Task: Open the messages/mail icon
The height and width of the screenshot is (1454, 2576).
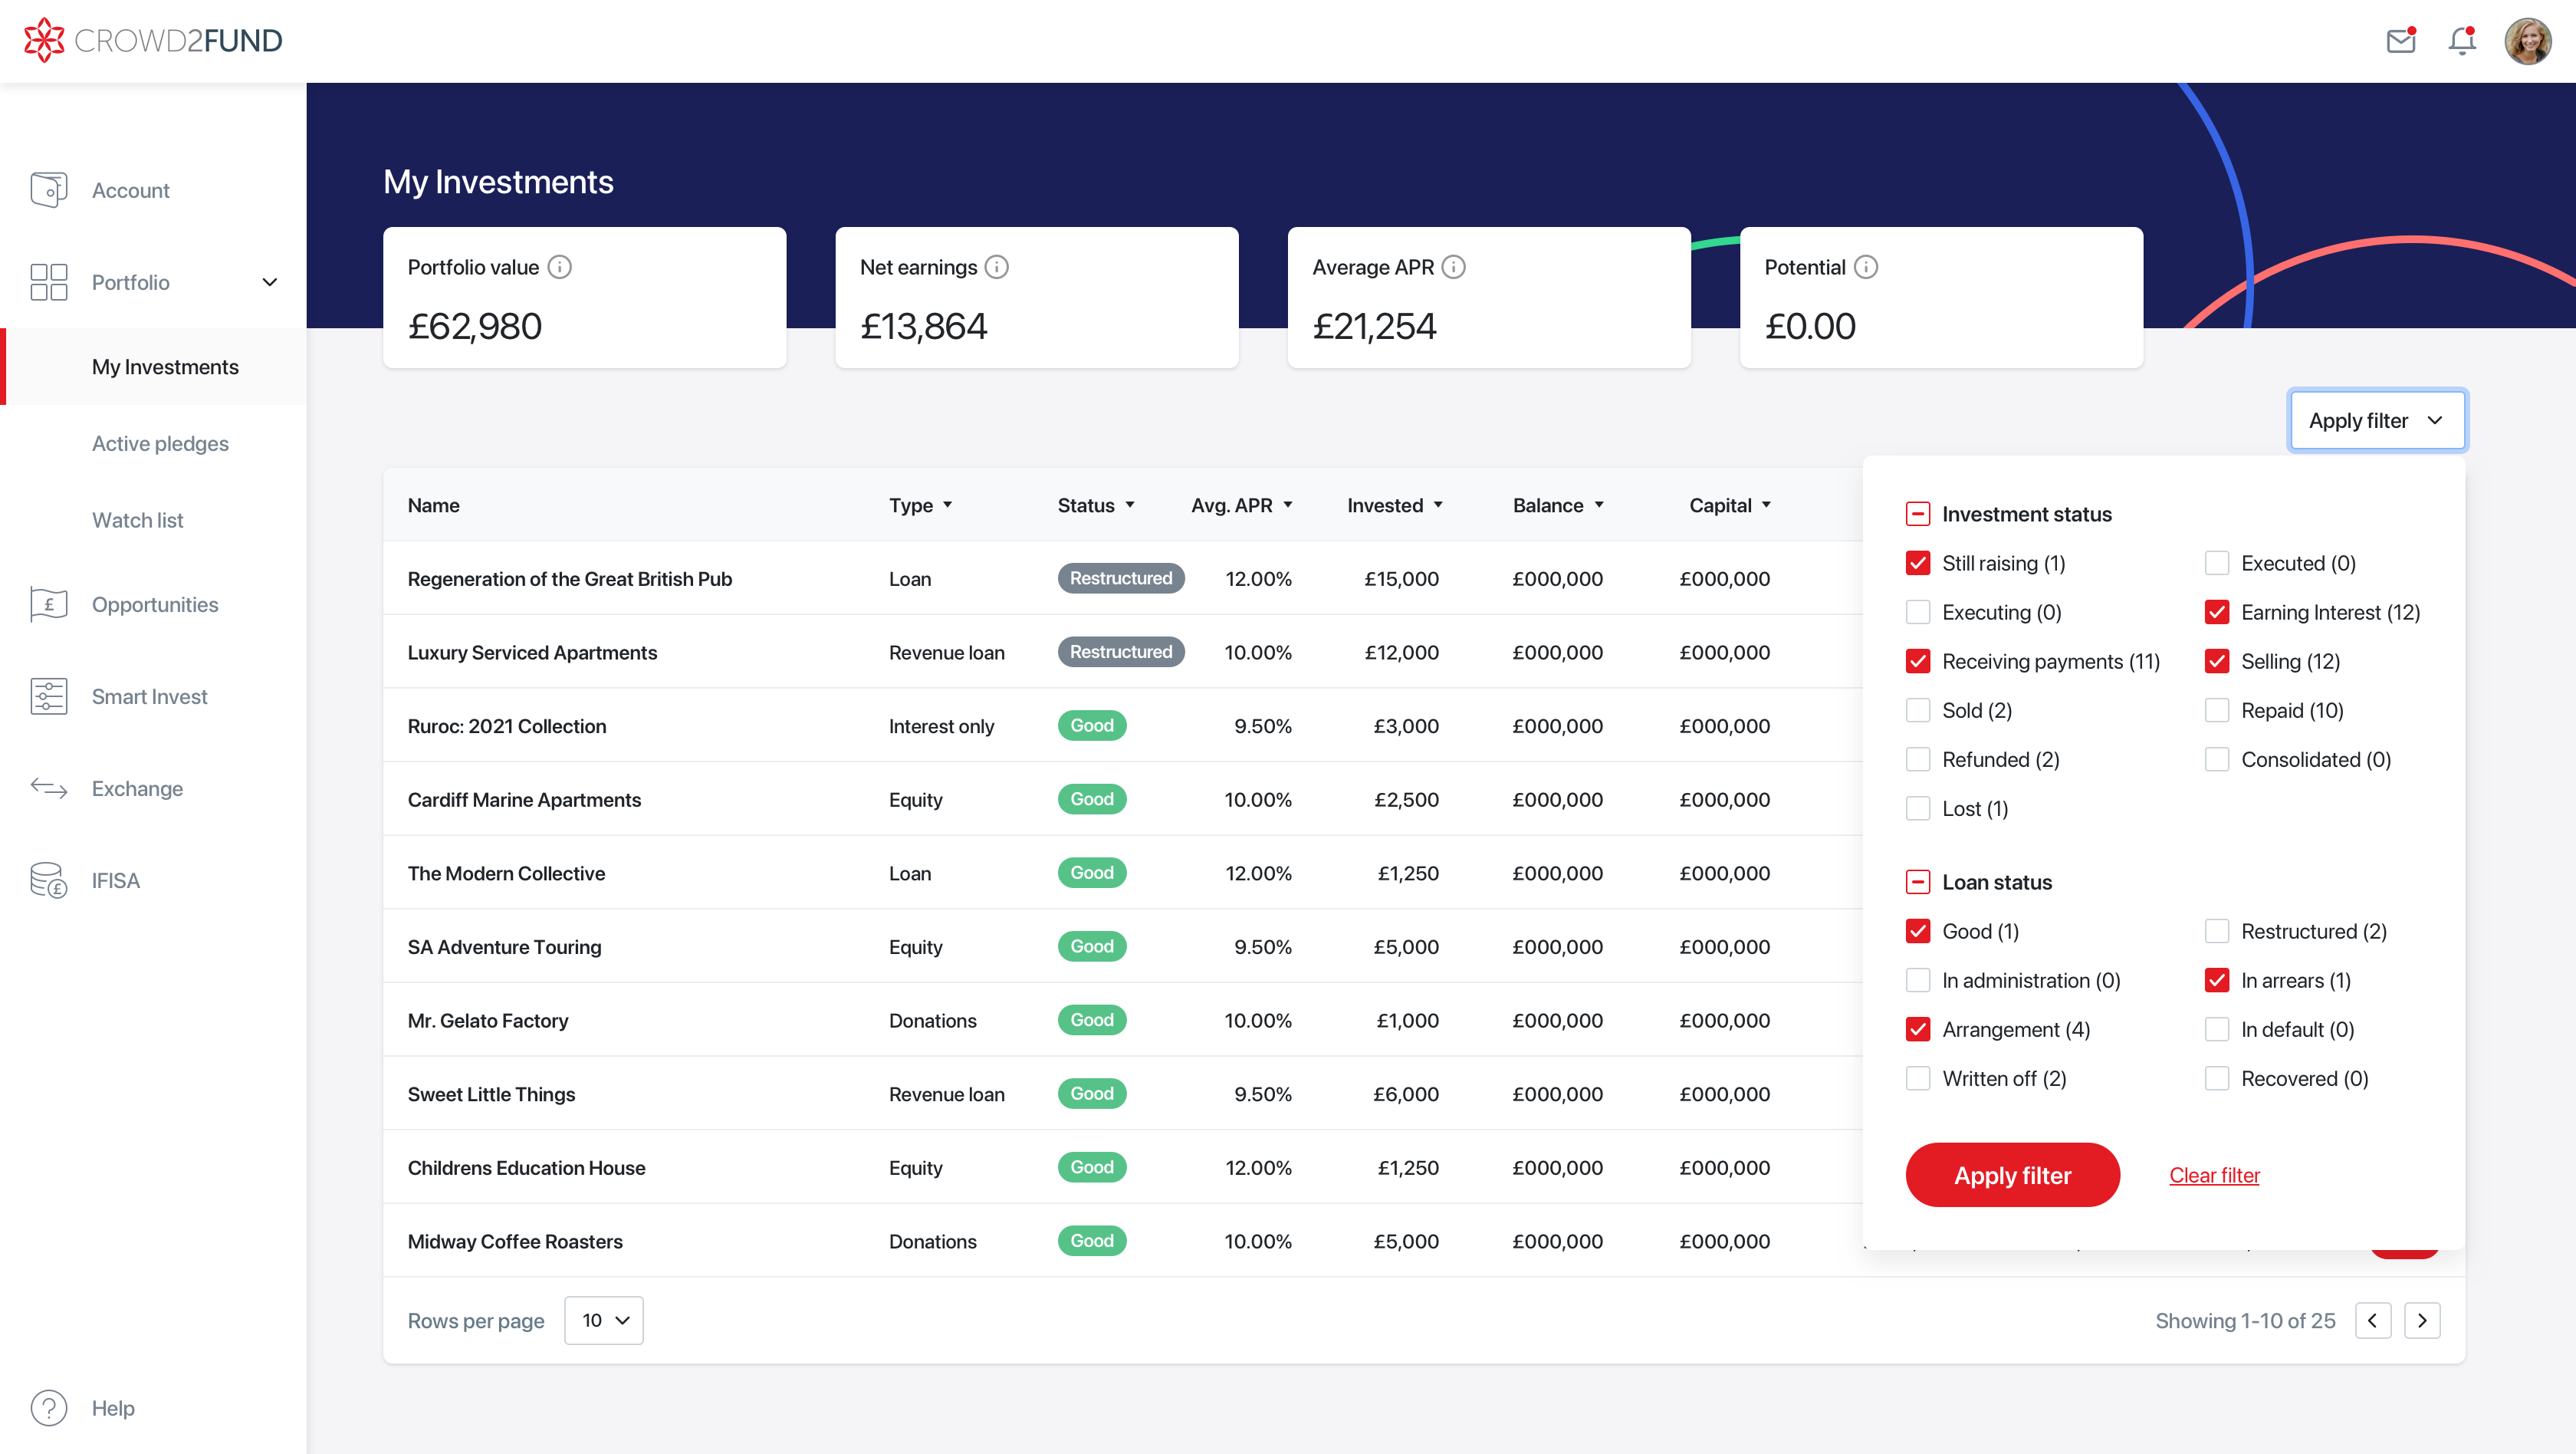Action: click(x=2401, y=39)
